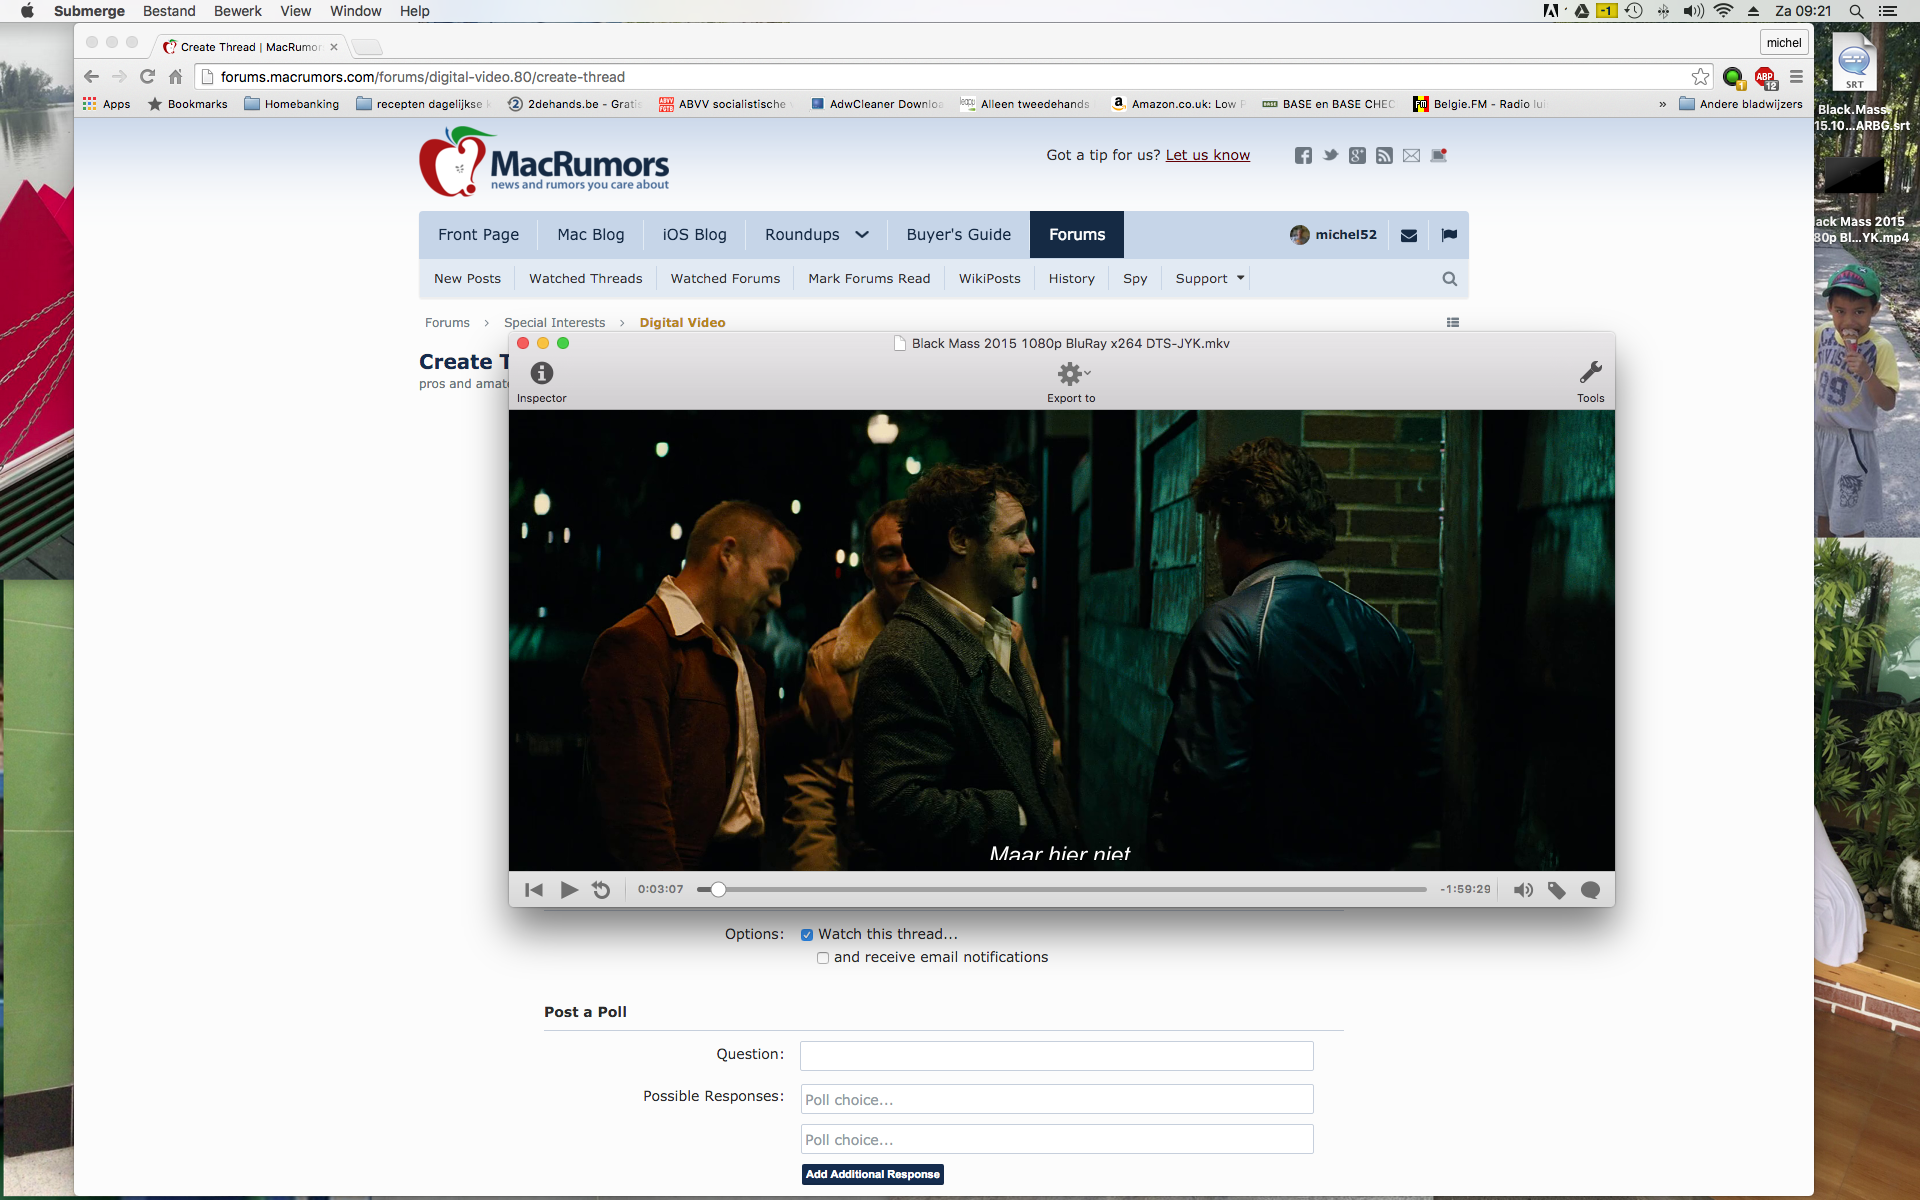This screenshot has height=1200, width=1920.
Task: Open the Front Page tab
Action: click(x=478, y=234)
